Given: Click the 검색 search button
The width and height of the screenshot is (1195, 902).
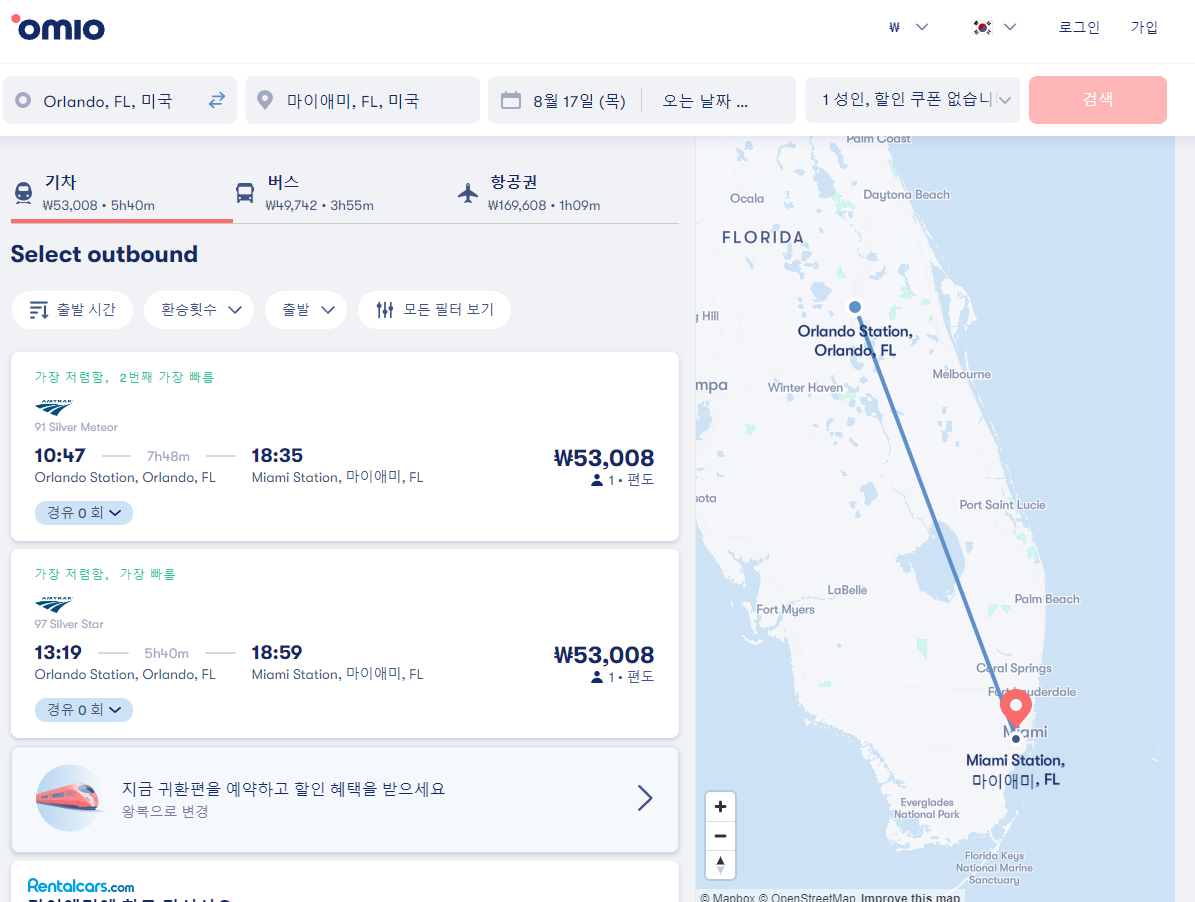Looking at the screenshot, I should 1097,100.
